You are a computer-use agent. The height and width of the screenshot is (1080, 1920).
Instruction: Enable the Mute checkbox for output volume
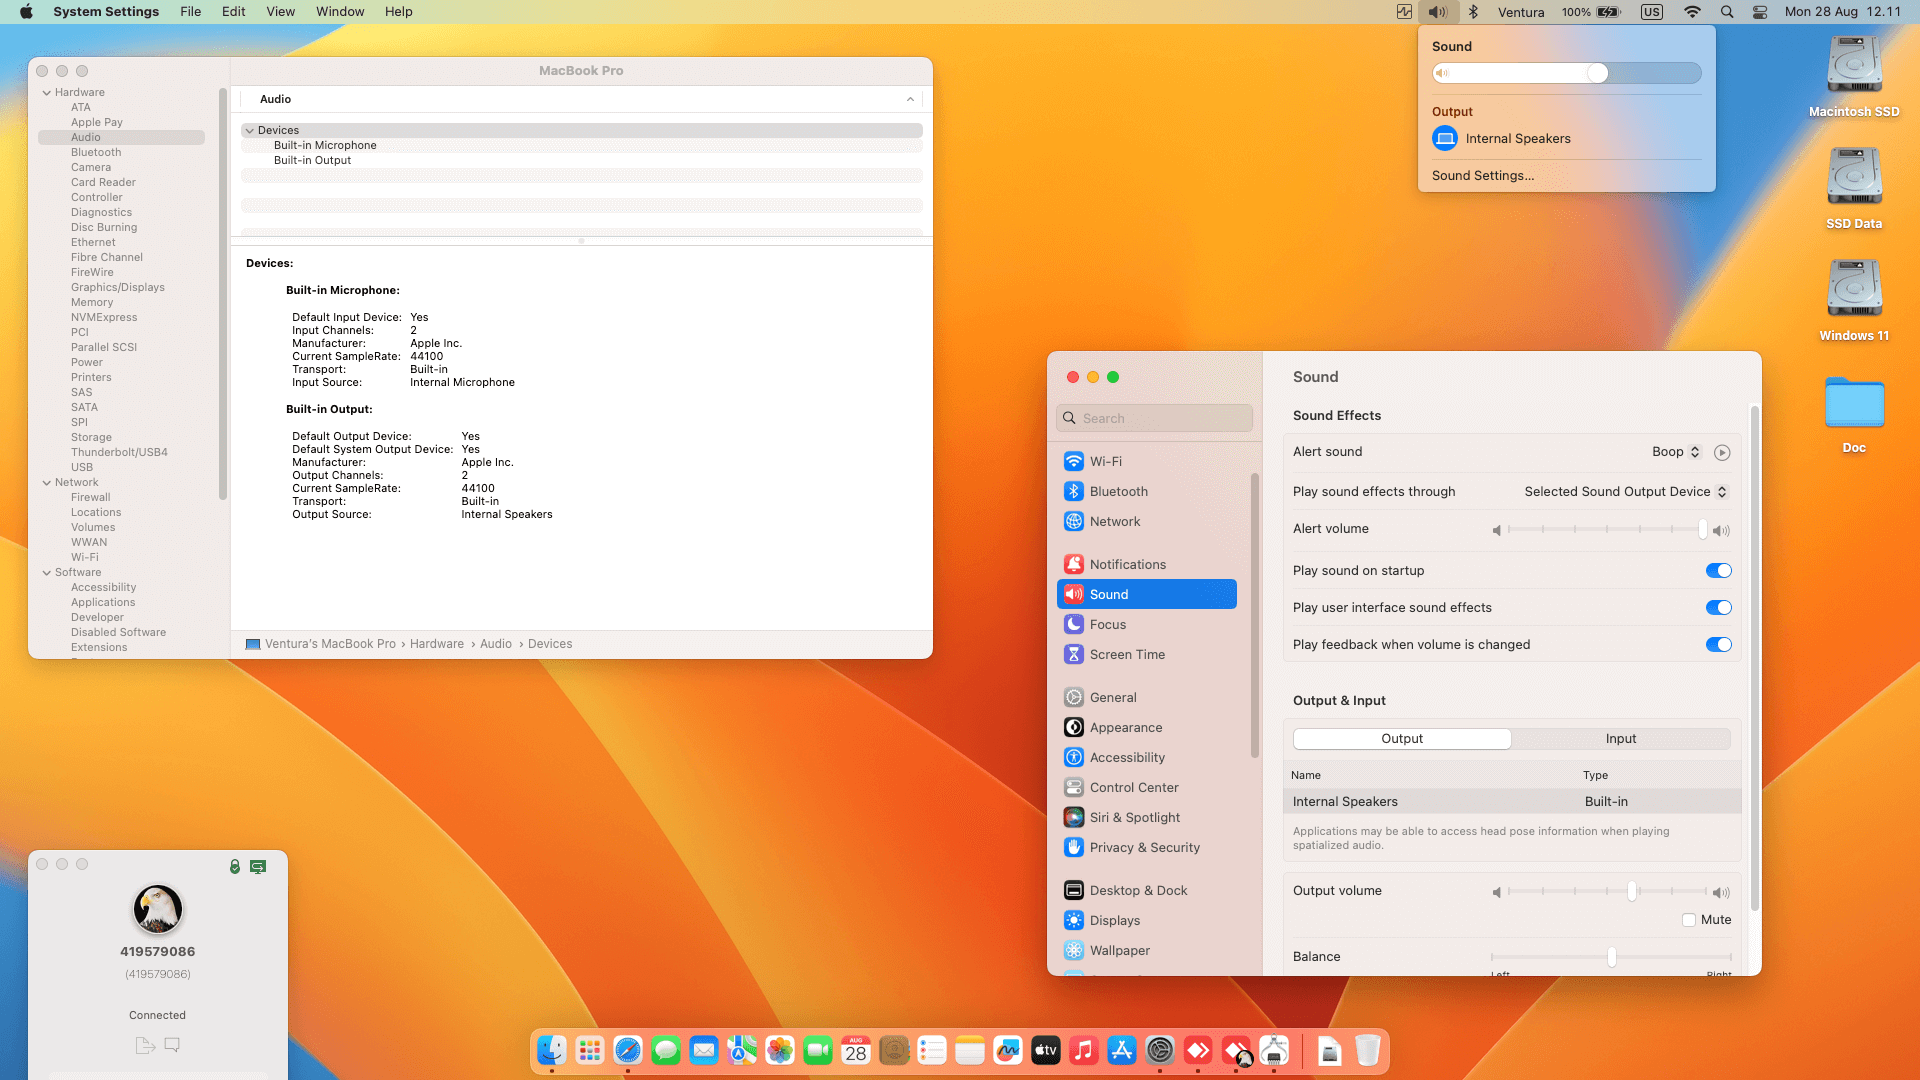click(1689, 919)
